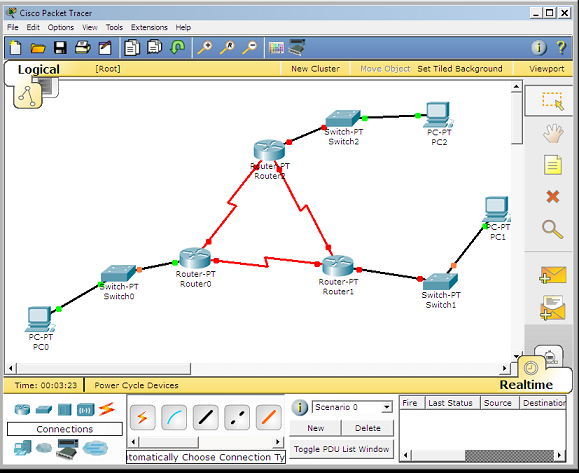Select Router2 on the canvas
Screen dimensions: 579x473
pos(269,149)
